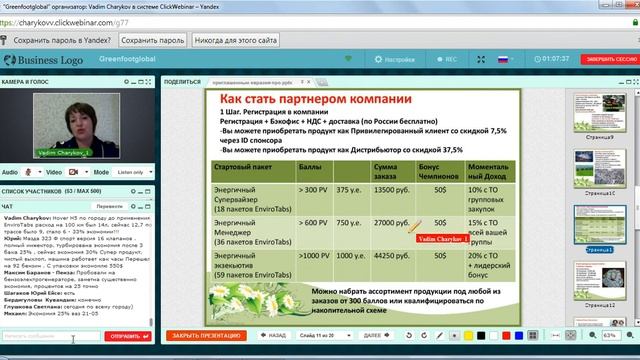640x360 pixels.
Task: Open new tab next to presentation tab
Action: (322, 82)
